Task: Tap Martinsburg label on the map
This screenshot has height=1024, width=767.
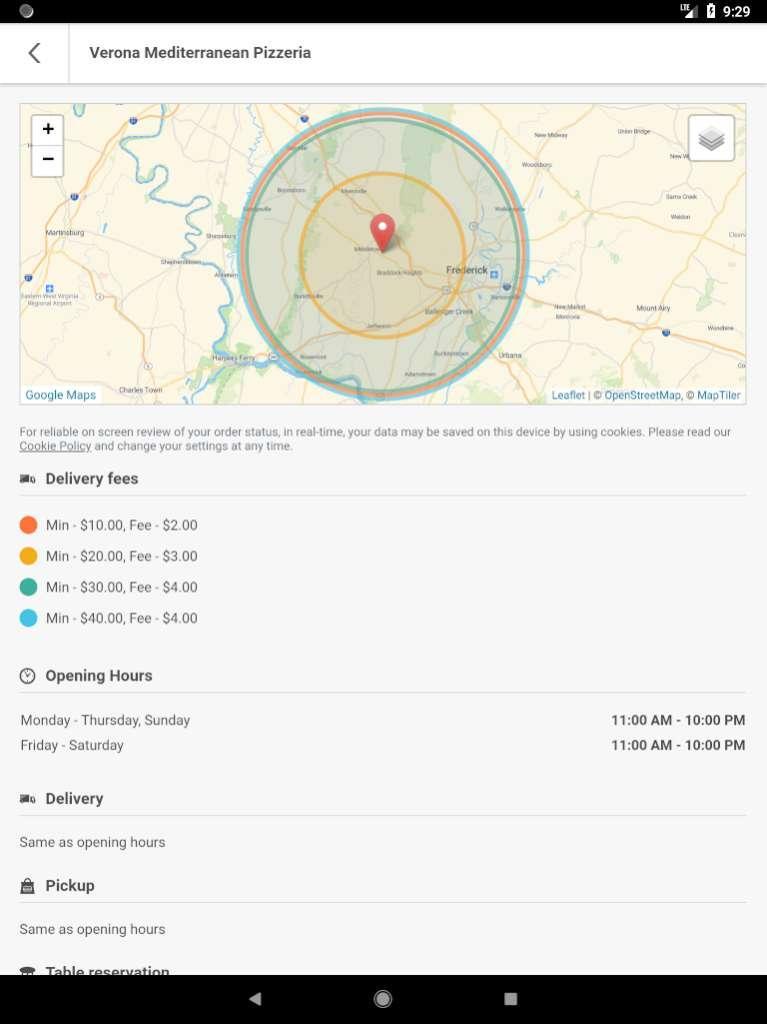Action: 65,232
